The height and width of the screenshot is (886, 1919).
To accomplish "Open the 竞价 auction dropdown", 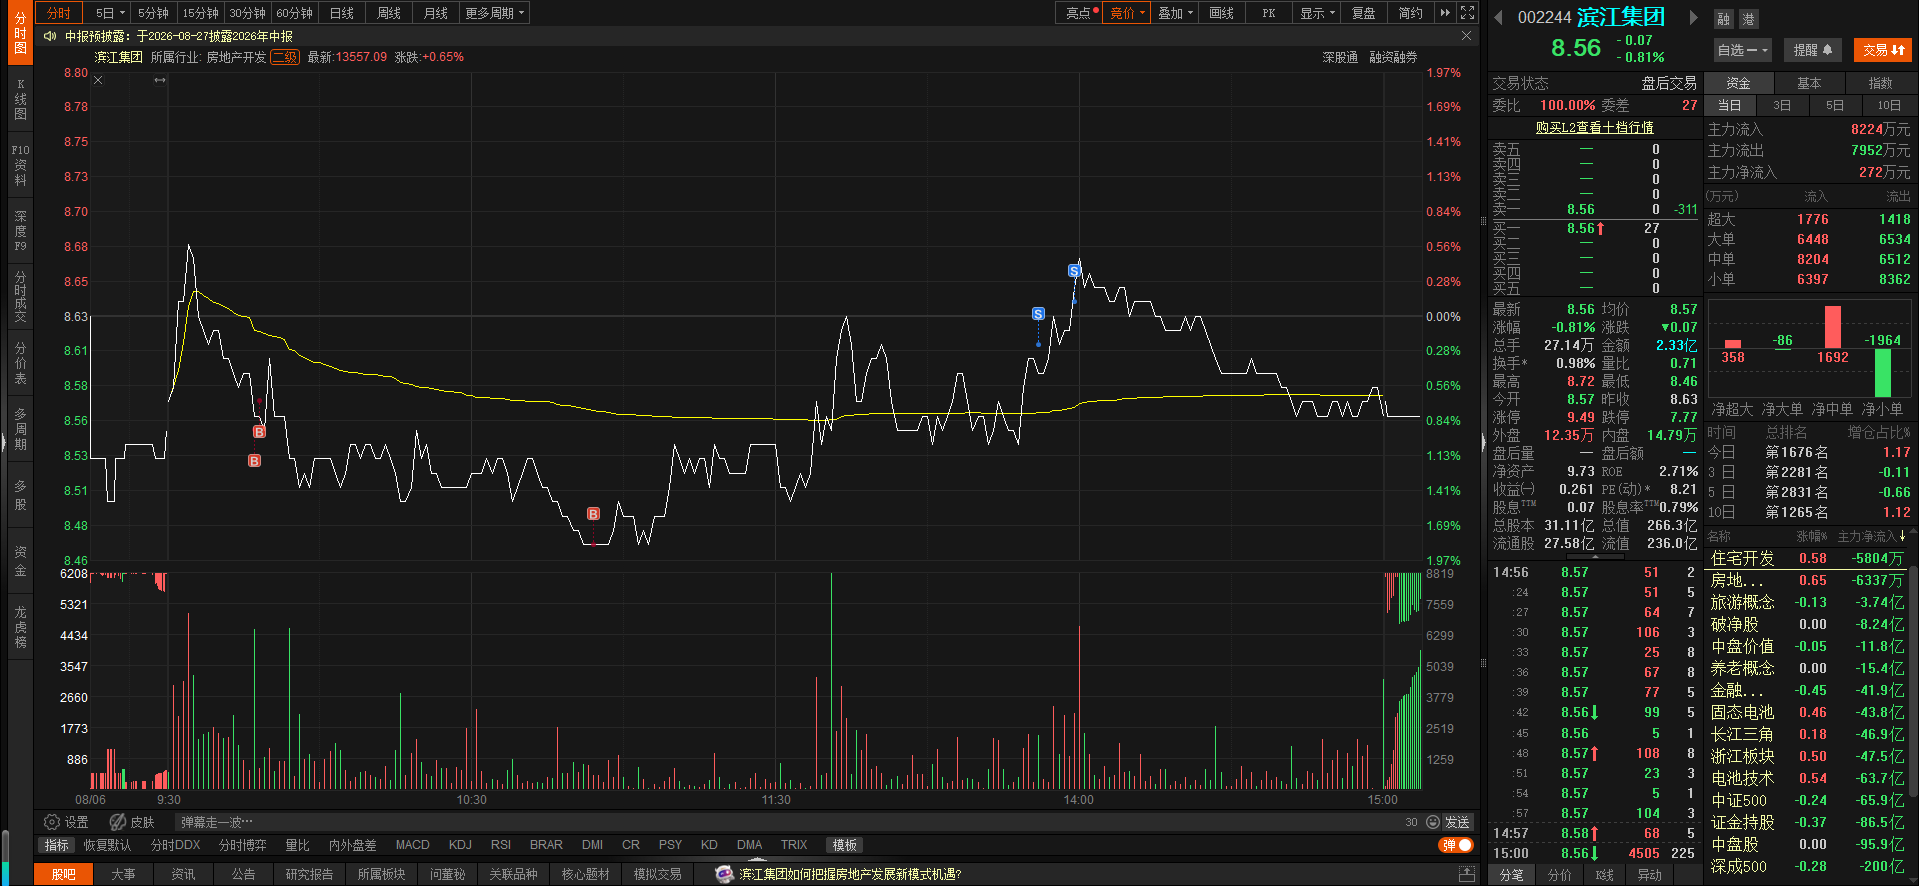I will pos(1127,13).
